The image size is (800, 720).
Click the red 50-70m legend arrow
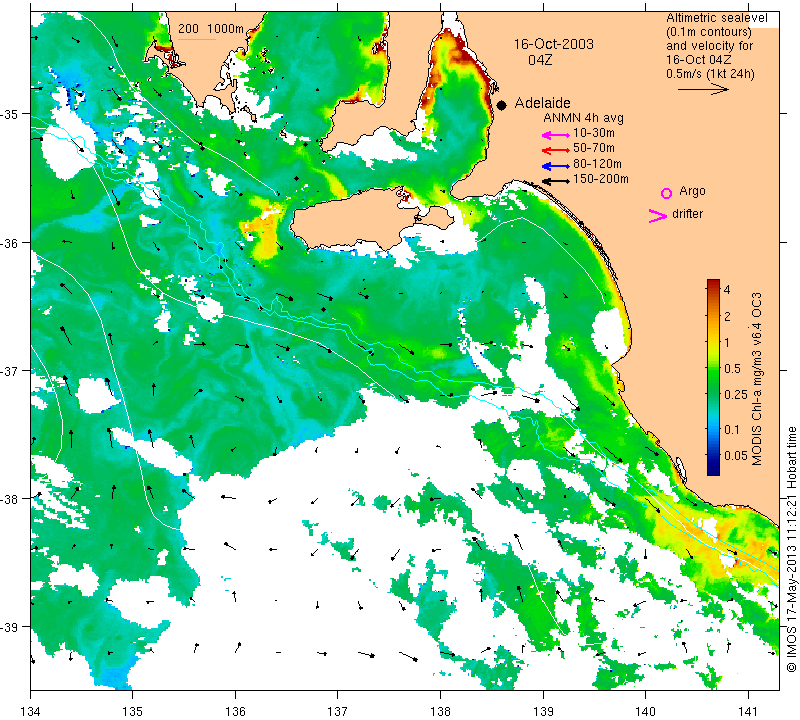tap(556, 150)
